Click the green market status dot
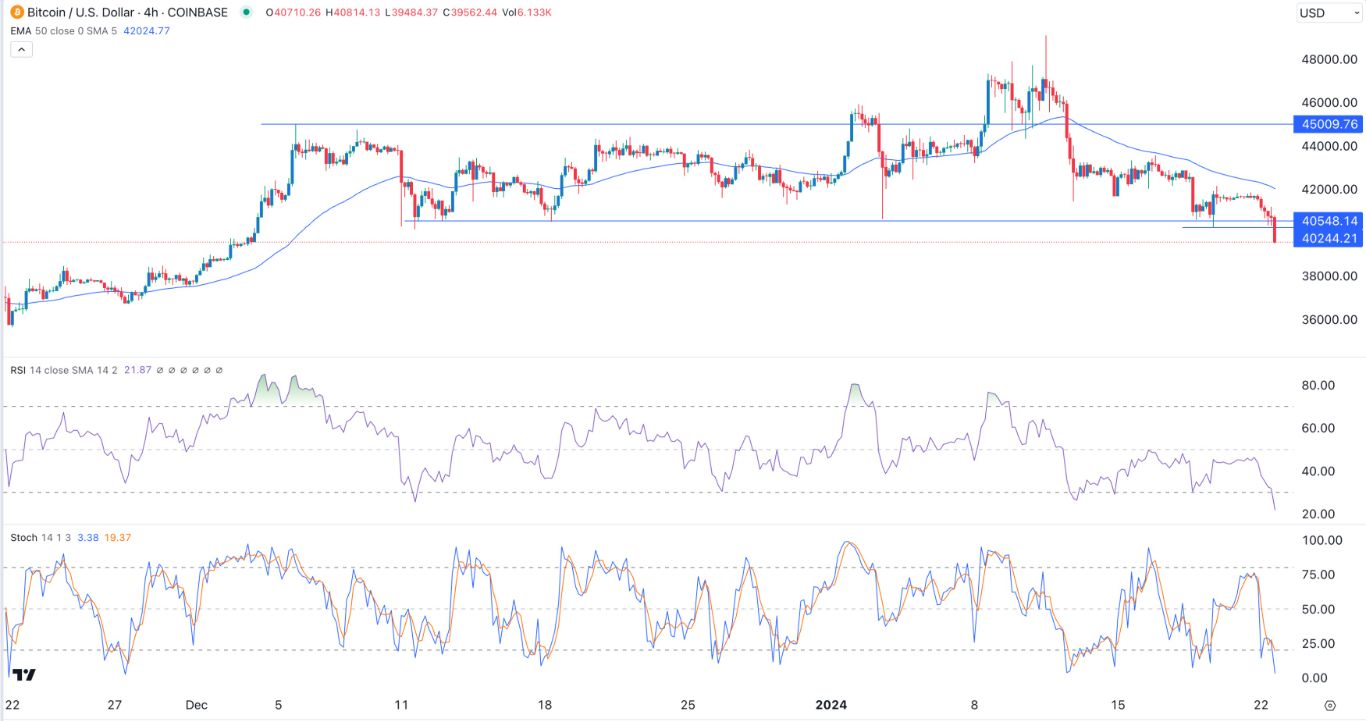 click(x=246, y=13)
